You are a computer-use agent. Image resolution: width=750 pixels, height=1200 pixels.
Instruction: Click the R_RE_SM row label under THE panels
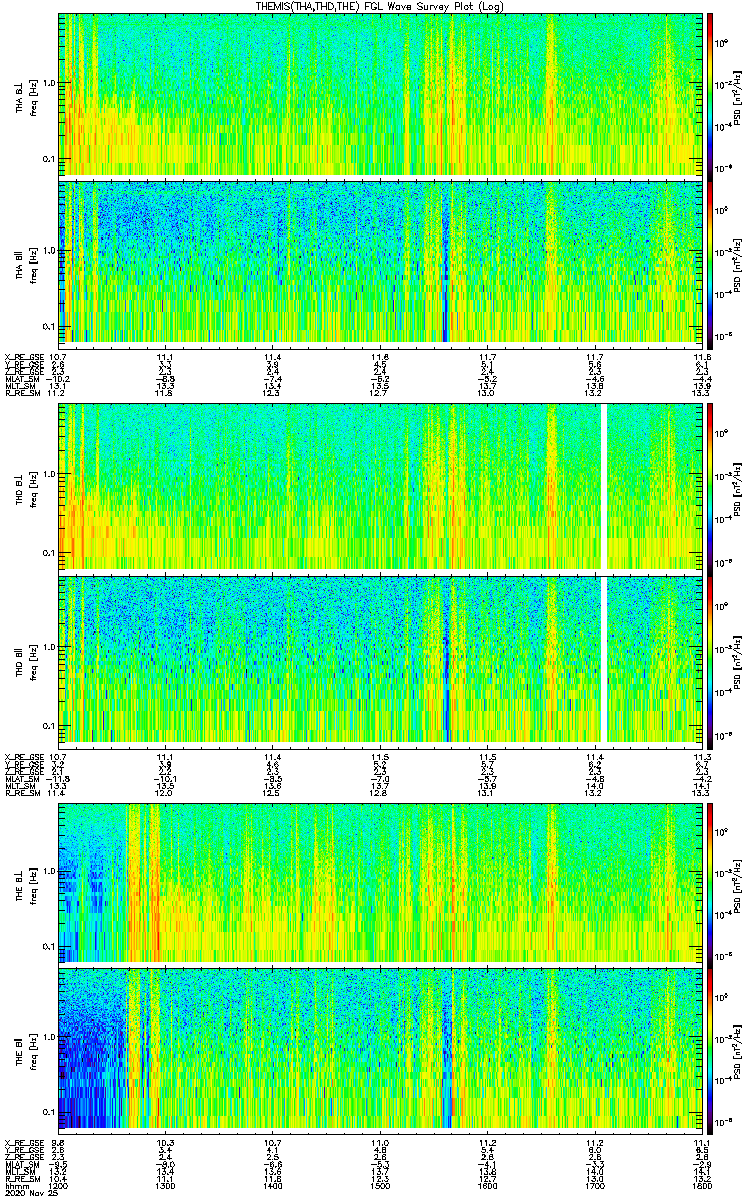(x=22, y=1179)
